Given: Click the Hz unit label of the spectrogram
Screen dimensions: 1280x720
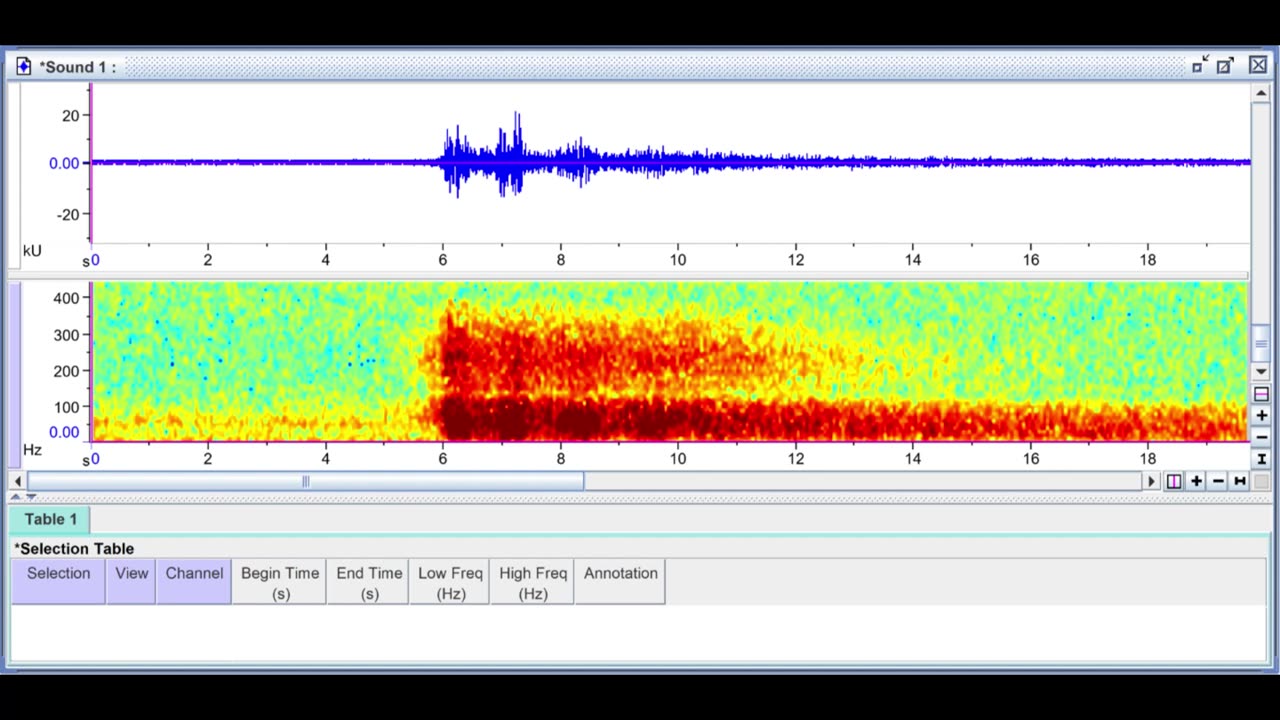Looking at the screenshot, I should click(32, 450).
